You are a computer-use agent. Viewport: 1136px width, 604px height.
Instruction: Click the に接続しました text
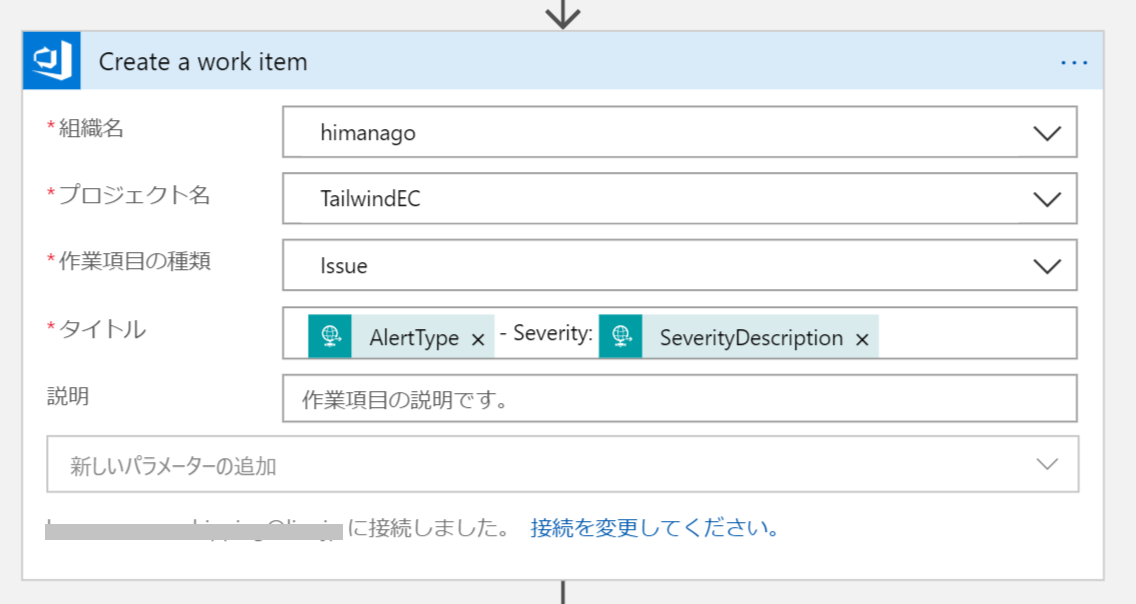[429, 527]
